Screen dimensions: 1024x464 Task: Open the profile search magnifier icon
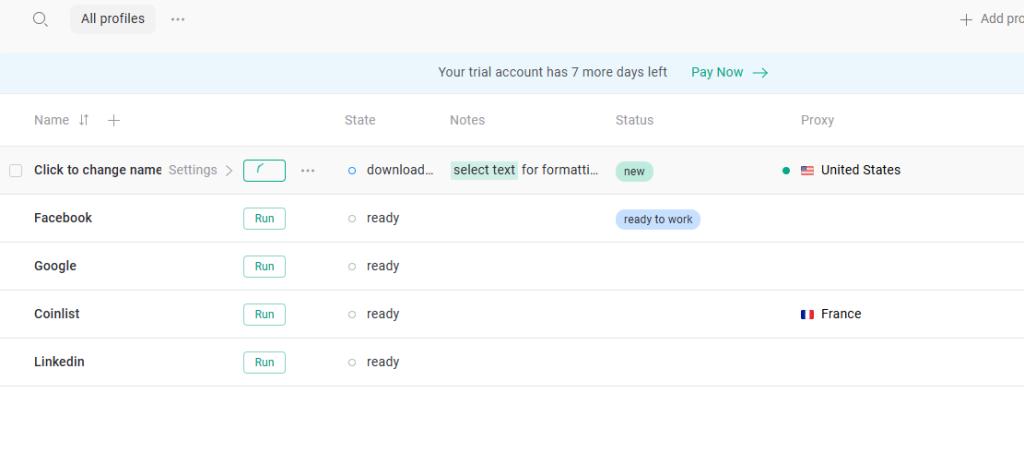pyautogui.click(x=40, y=20)
